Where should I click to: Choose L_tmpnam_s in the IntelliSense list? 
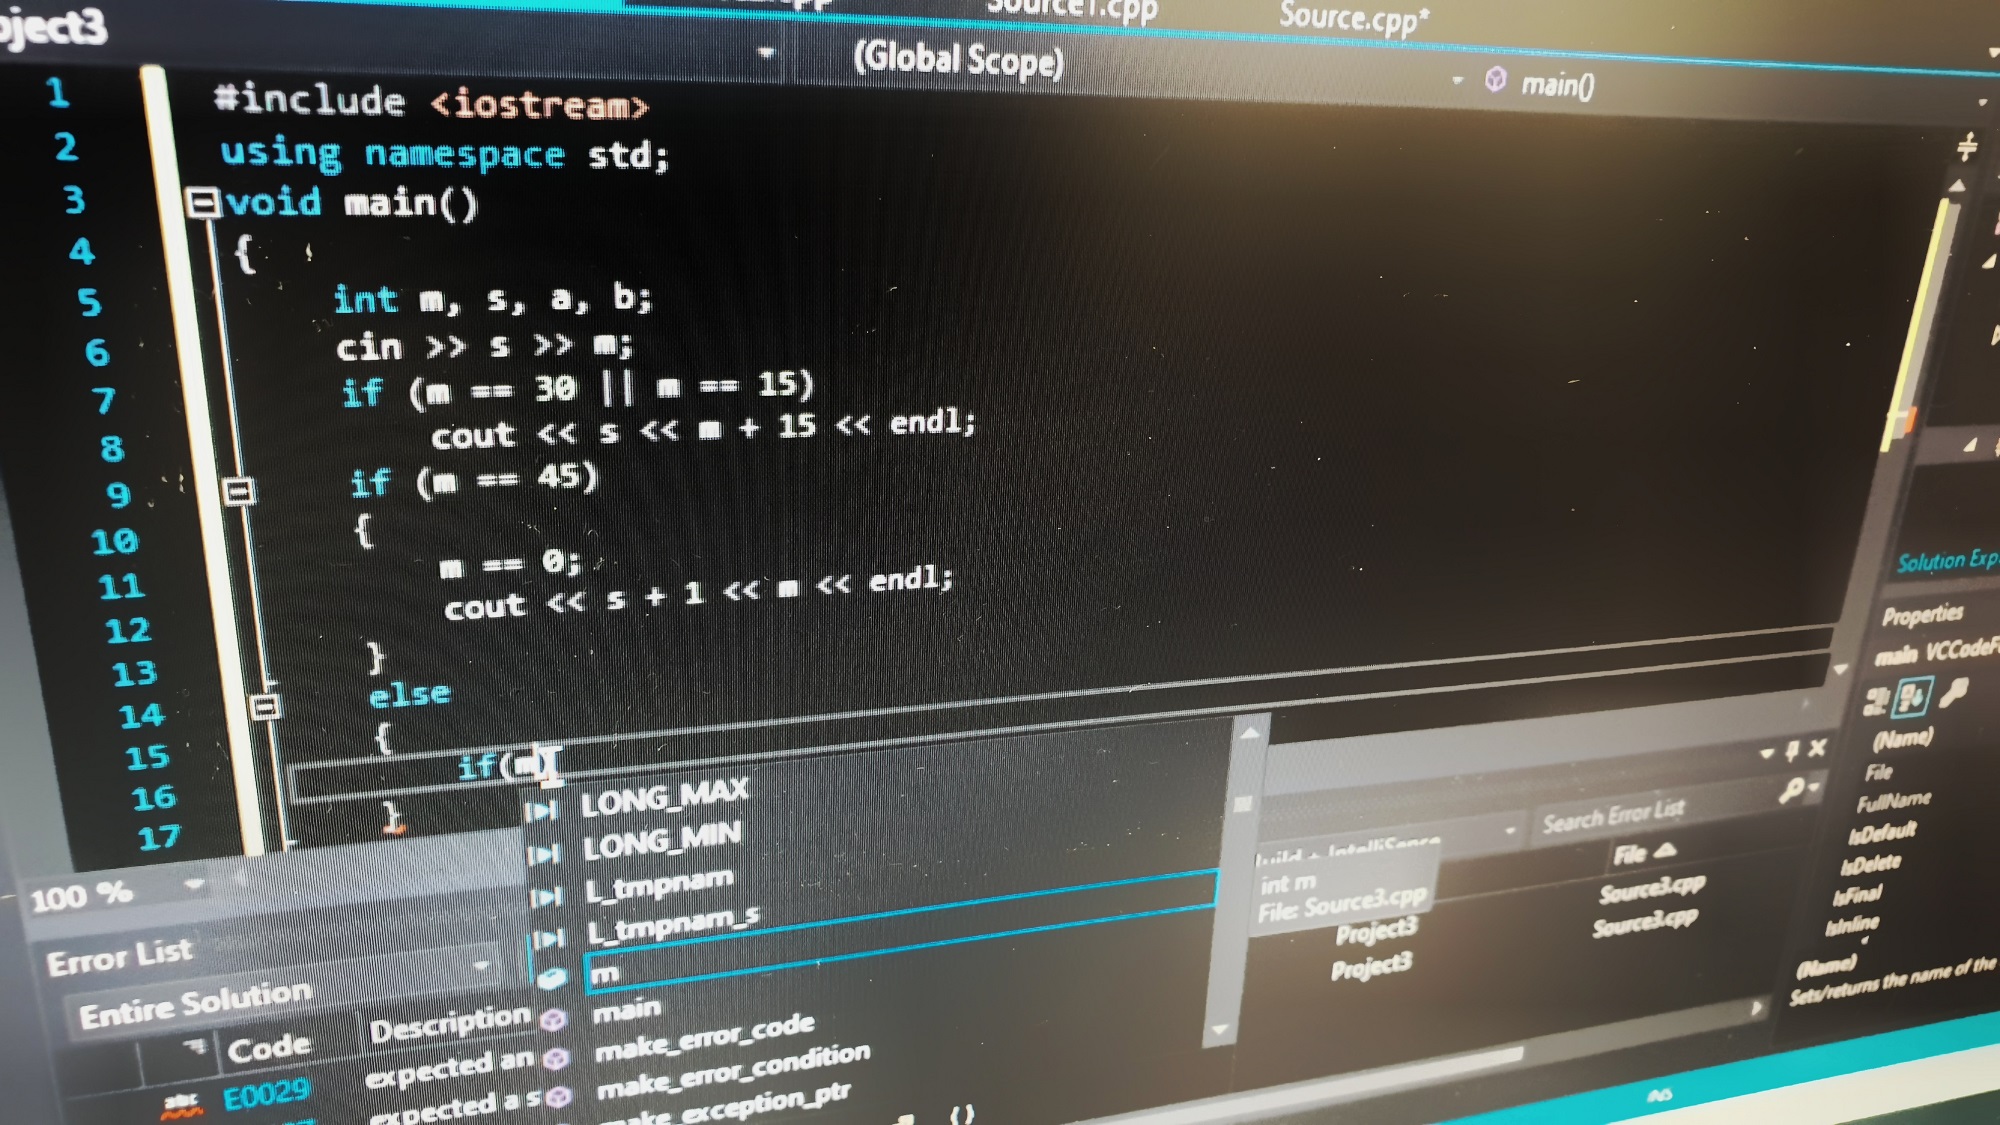673,926
